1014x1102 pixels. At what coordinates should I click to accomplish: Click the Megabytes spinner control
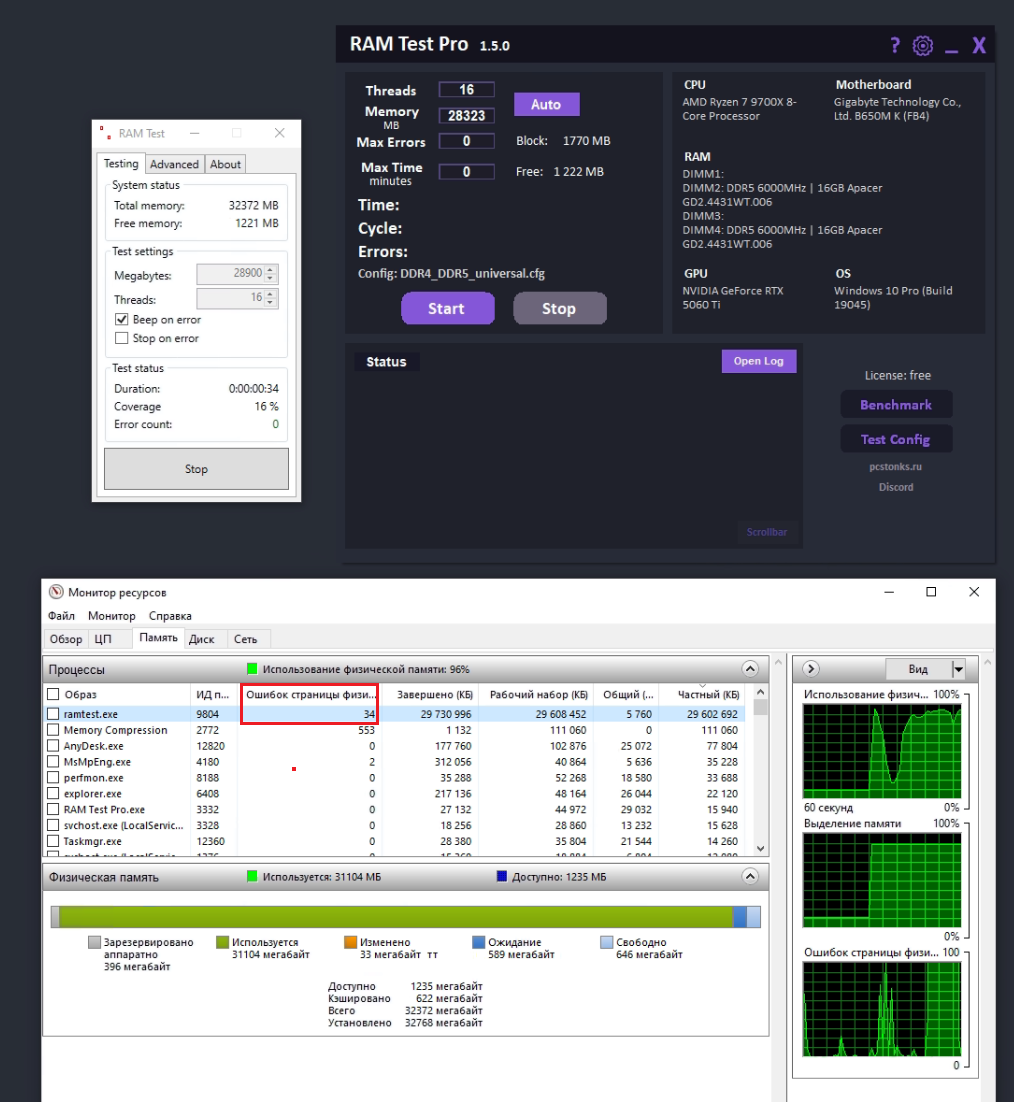pyautogui.click(x=271, y=273)
